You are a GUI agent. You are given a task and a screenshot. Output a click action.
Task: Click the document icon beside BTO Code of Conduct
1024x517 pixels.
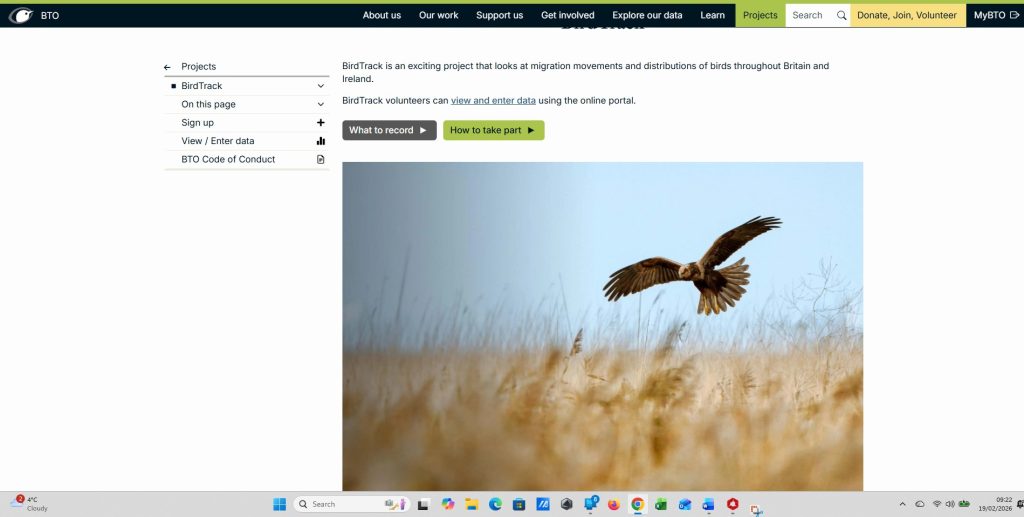[321, 159]
